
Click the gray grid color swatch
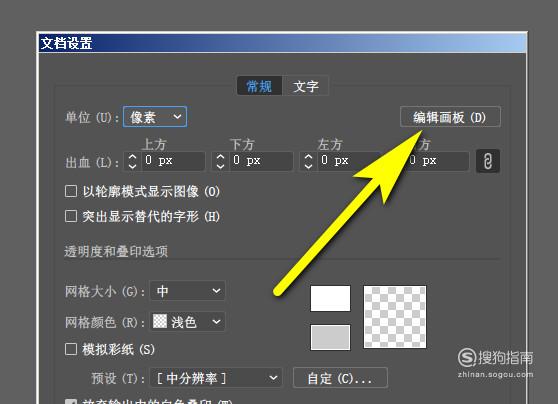[x=330, y=337]
